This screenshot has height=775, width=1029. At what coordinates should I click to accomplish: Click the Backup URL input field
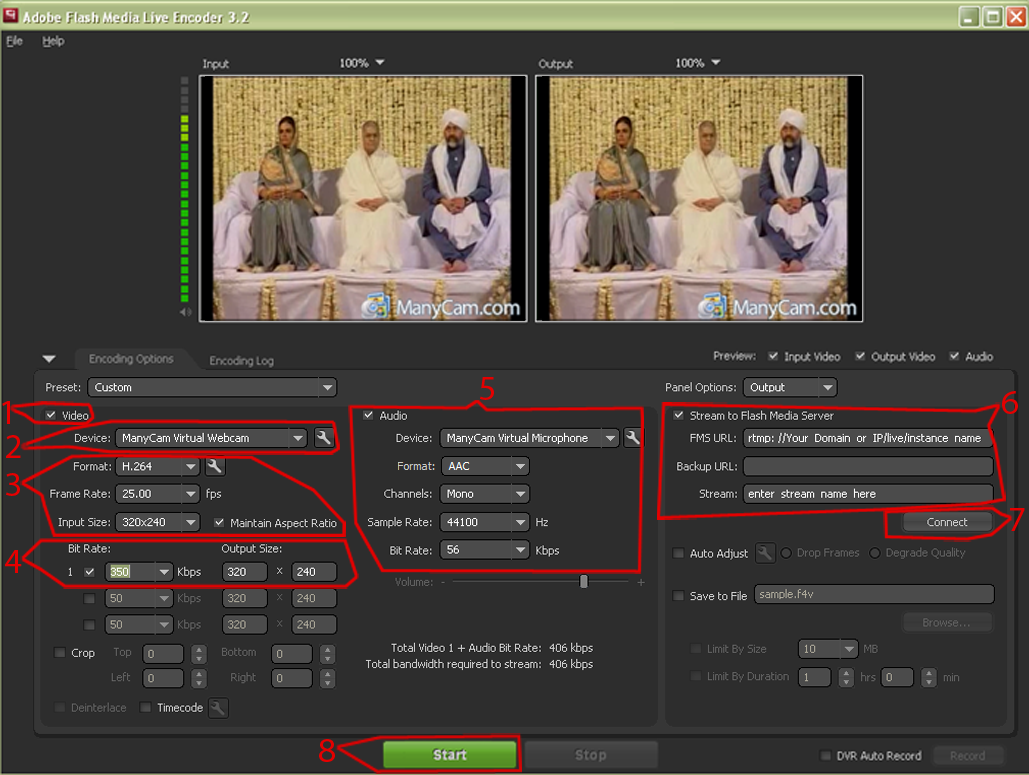868,466
